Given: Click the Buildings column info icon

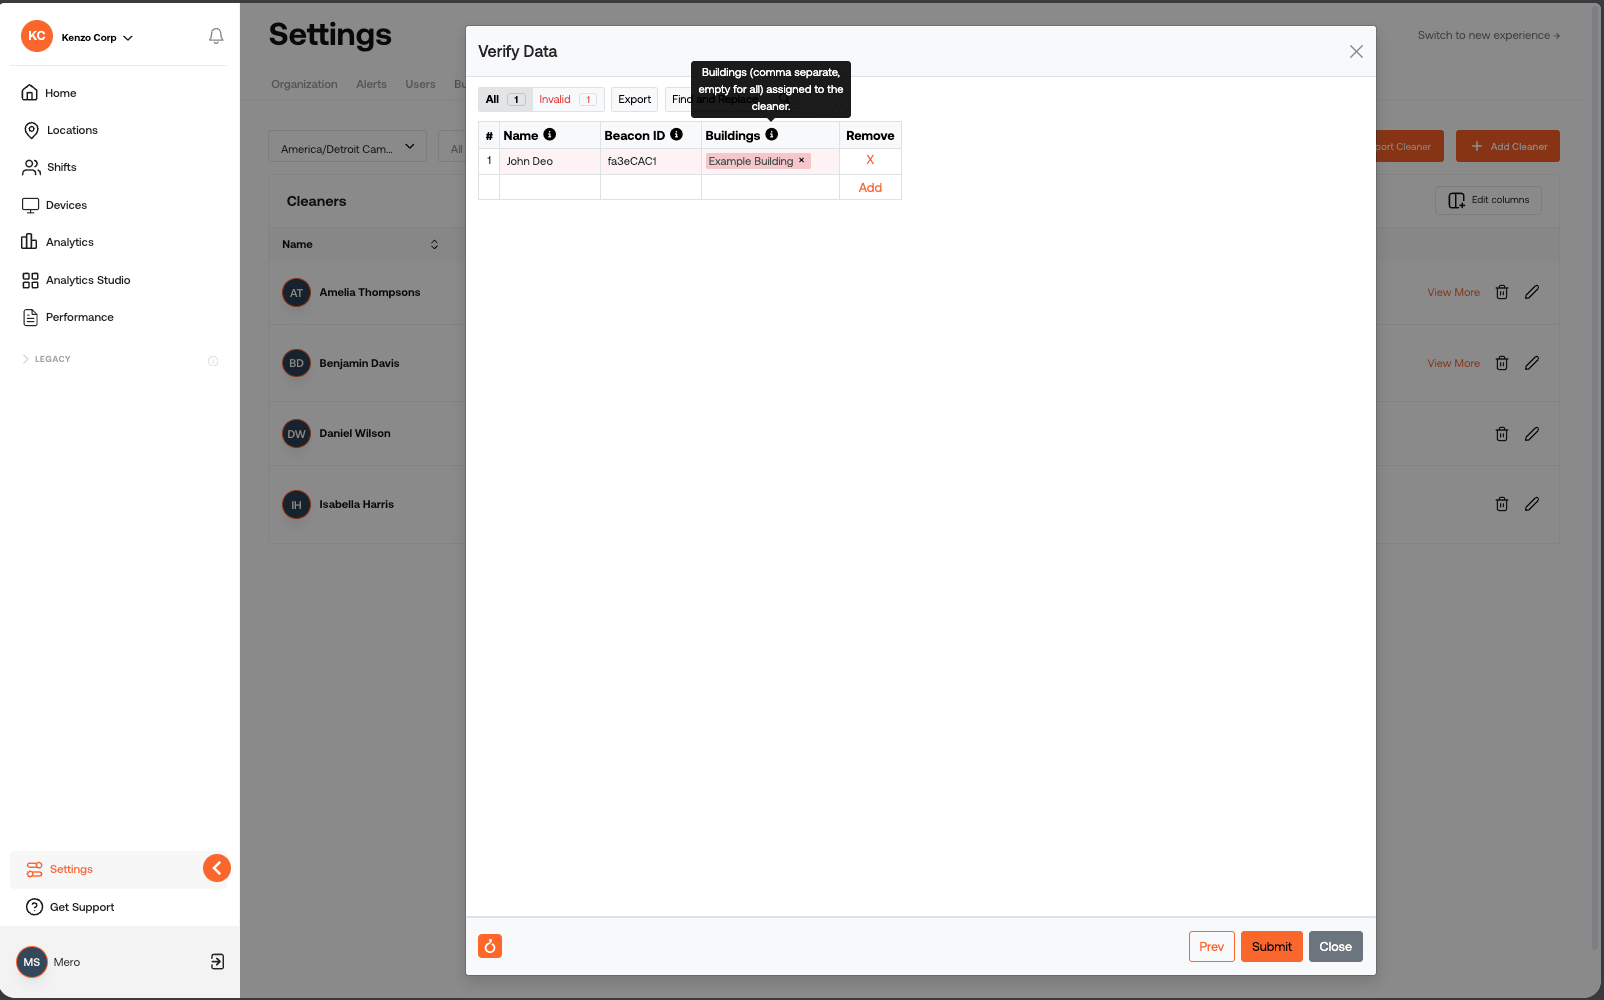Looking at the screenshot, I should (771, 134).
